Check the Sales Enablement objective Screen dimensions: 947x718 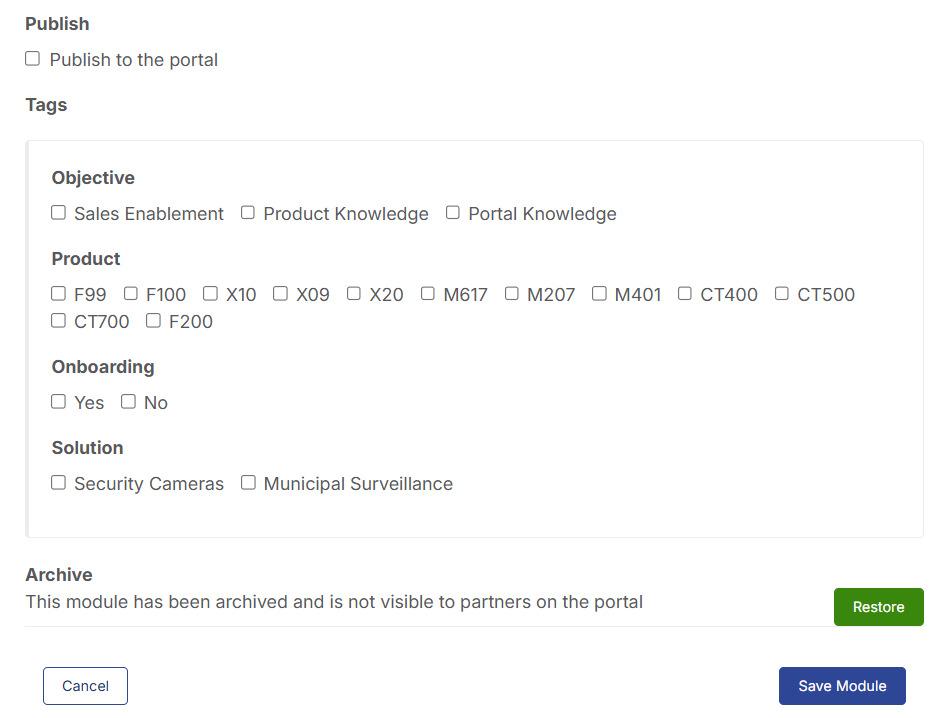click(59, 213)
